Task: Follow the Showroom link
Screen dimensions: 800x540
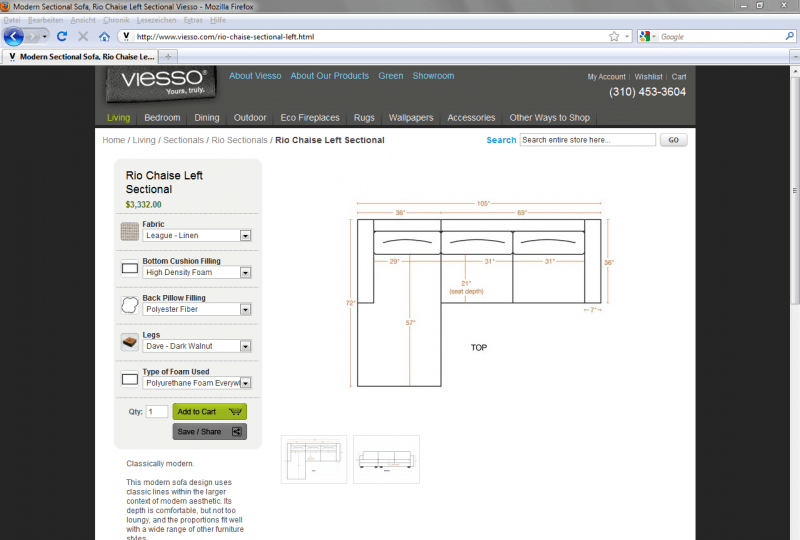Action: [433, 76]
